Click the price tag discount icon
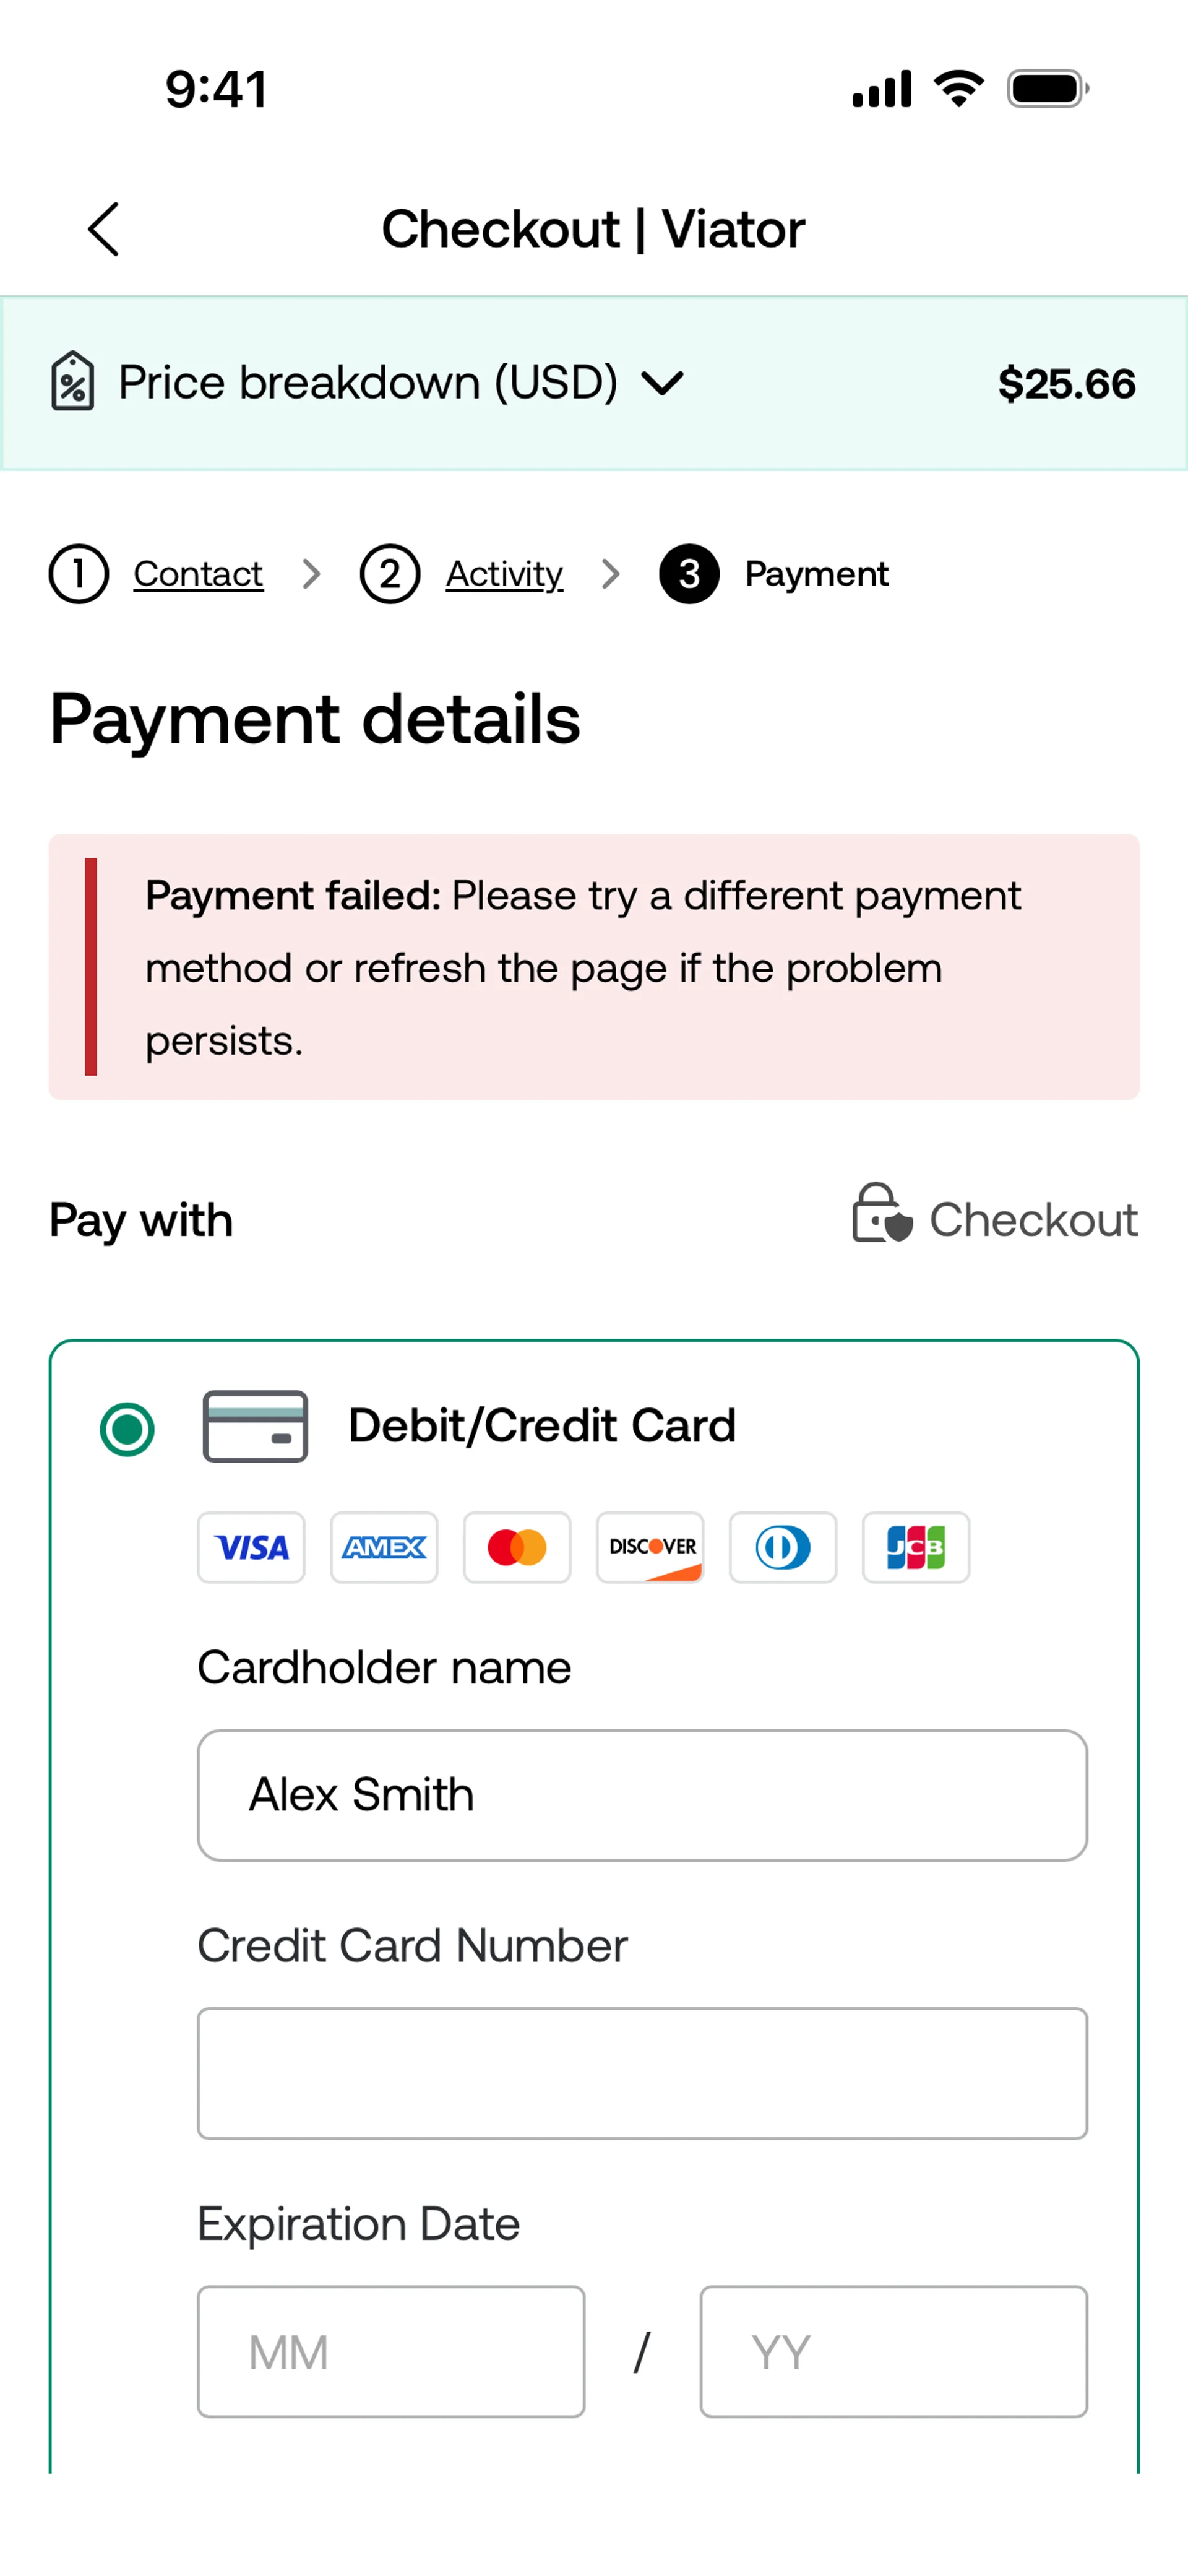The height and width of the screenshot is (2576, 1188). click(x=73, y=381)
